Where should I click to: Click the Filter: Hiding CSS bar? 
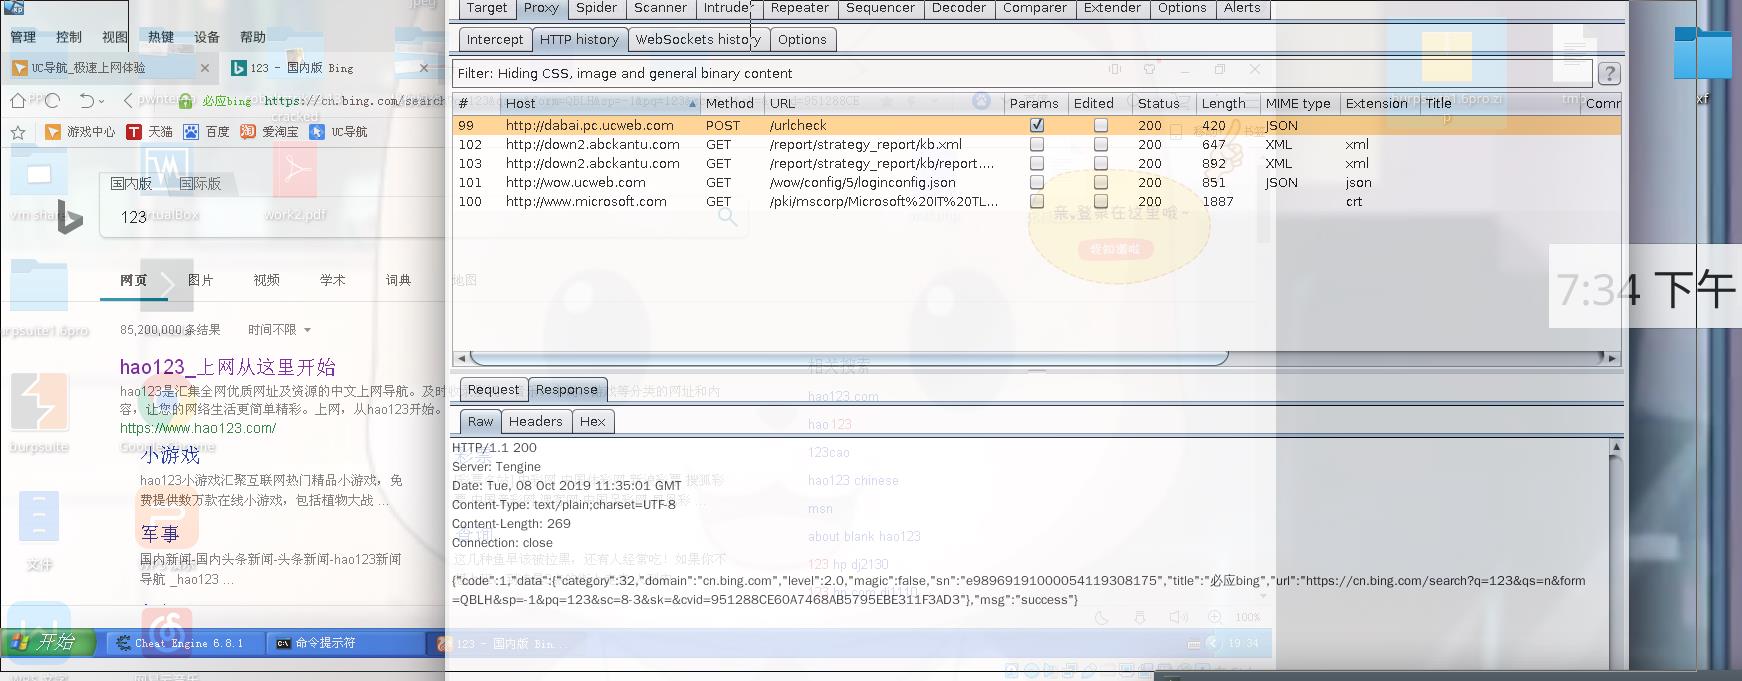click(x=1022, y=73)
